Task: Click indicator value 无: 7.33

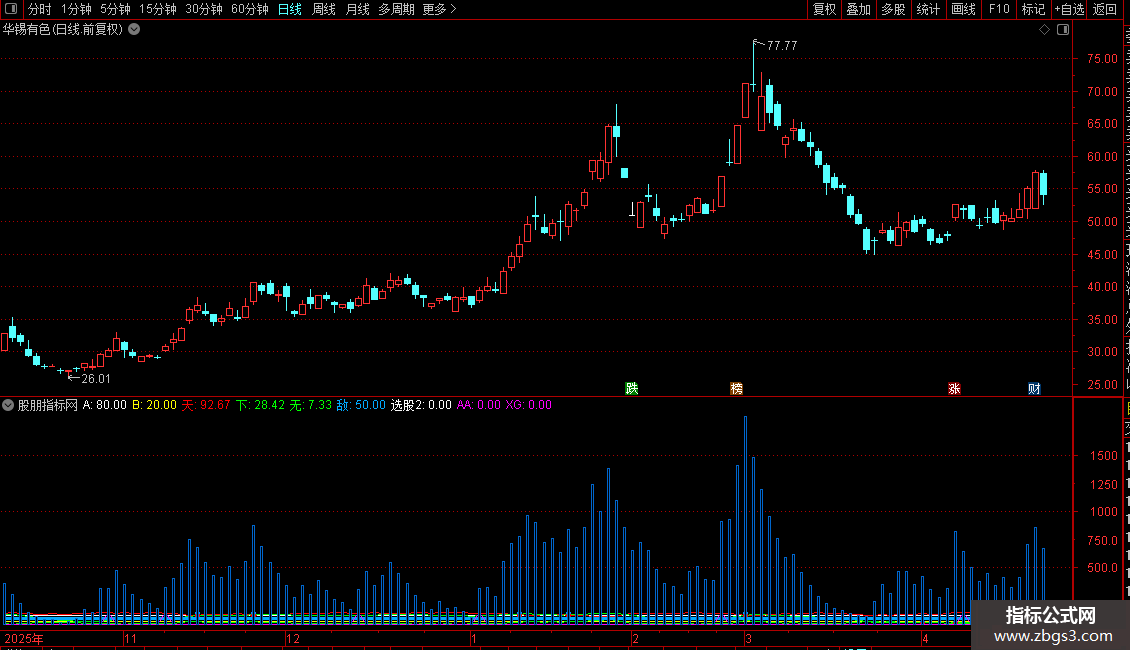Action: pyautogui.click(x=311, y=405)
